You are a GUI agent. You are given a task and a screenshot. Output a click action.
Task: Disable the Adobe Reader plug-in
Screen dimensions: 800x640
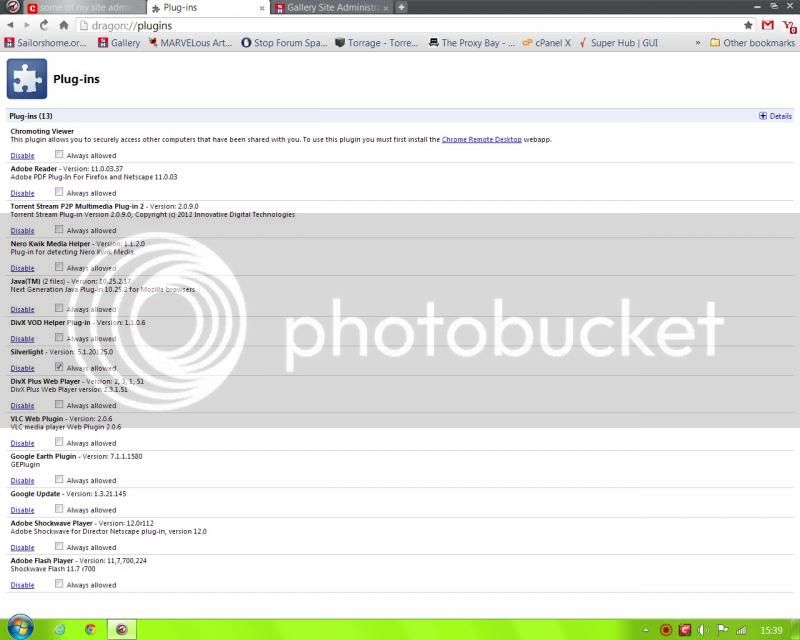22,193
